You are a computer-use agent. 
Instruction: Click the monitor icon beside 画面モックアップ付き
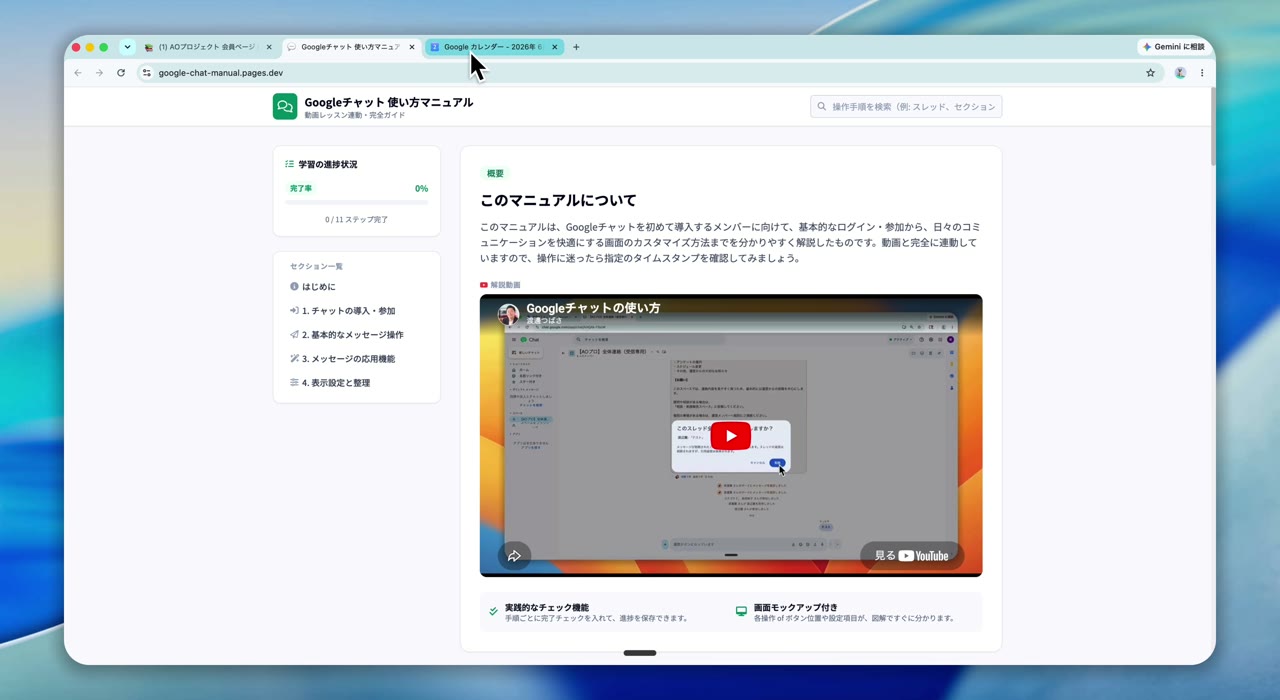[x=741, y=611]
